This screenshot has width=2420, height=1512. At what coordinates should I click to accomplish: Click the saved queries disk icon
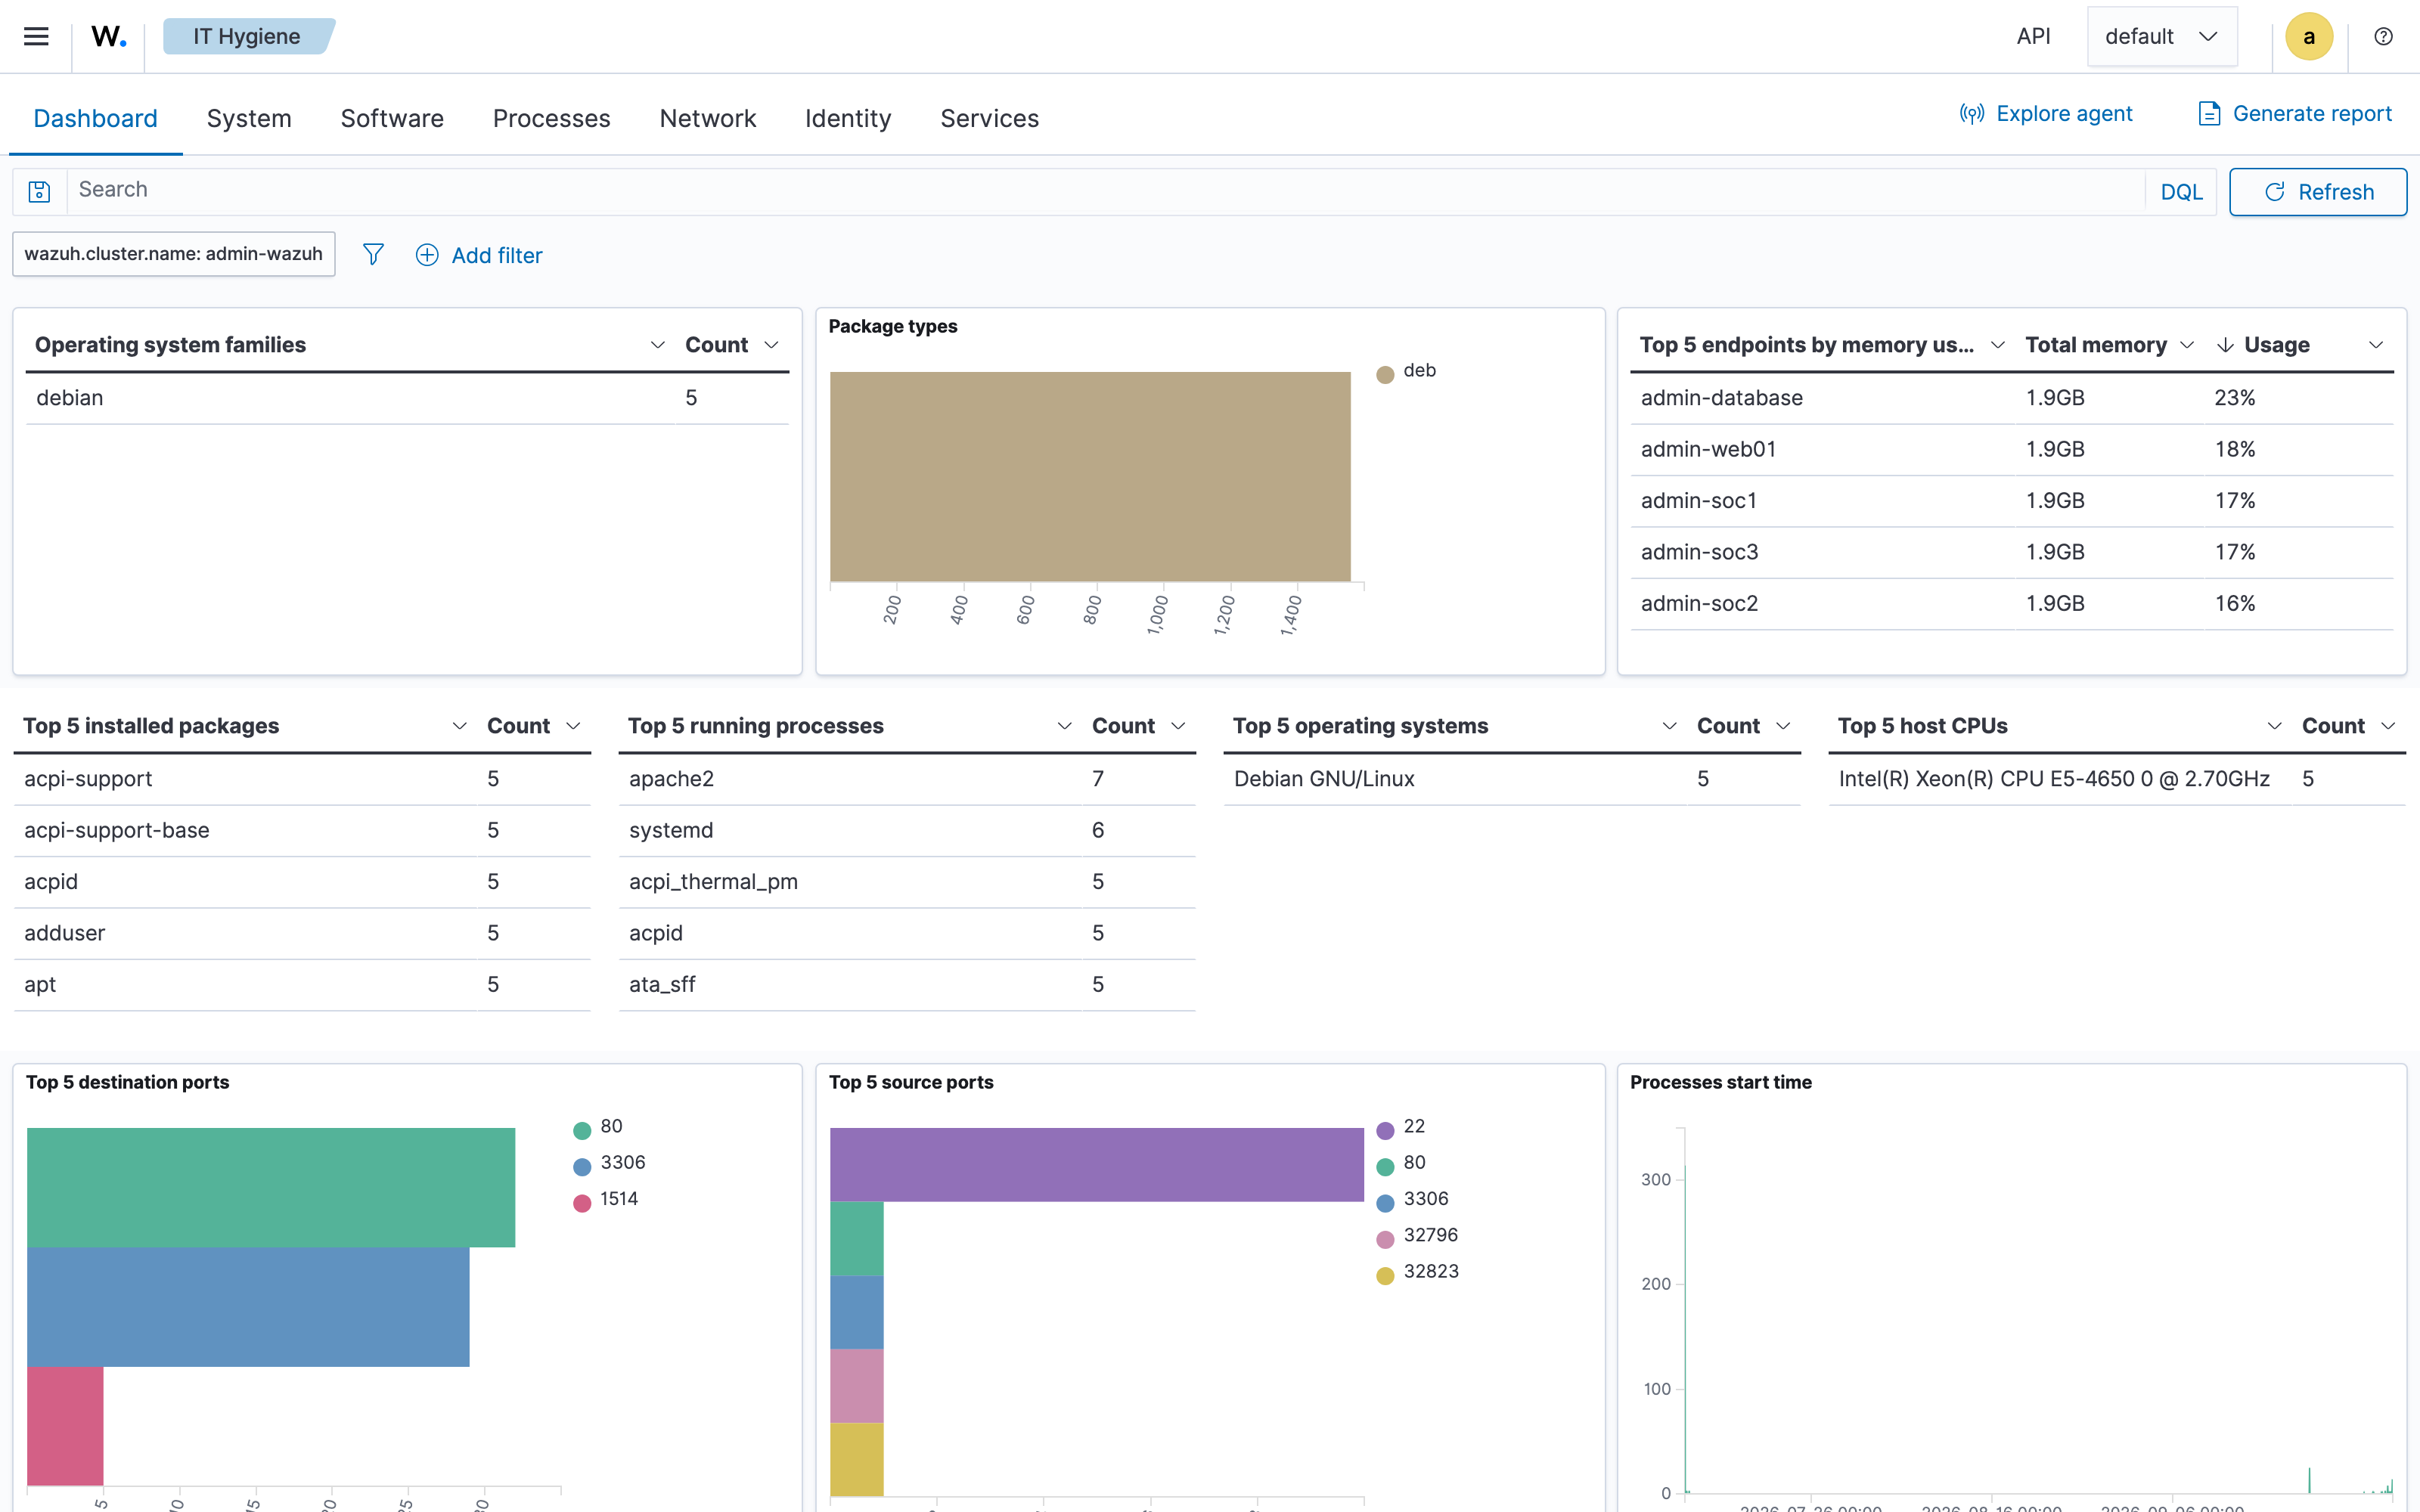pos(39,191)
